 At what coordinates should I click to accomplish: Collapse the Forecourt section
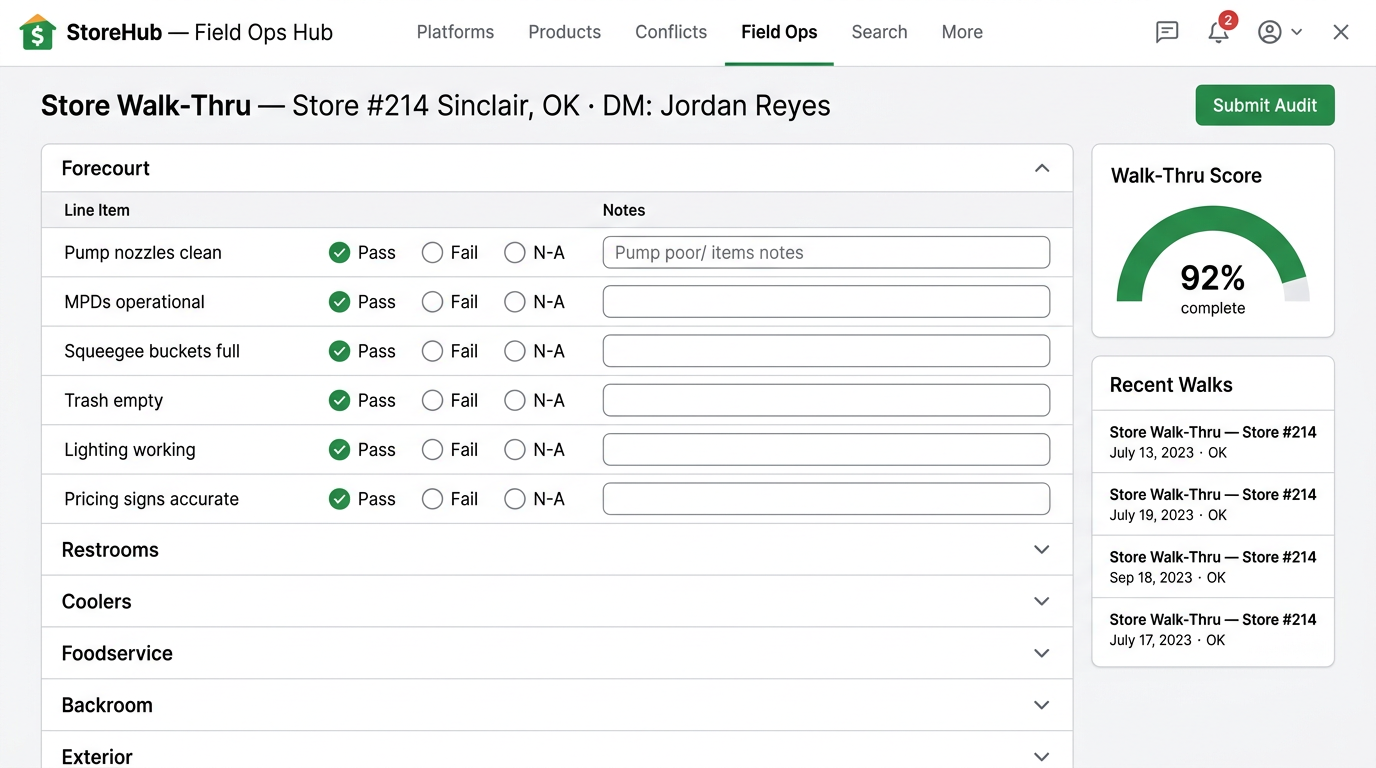point(1042,168)
